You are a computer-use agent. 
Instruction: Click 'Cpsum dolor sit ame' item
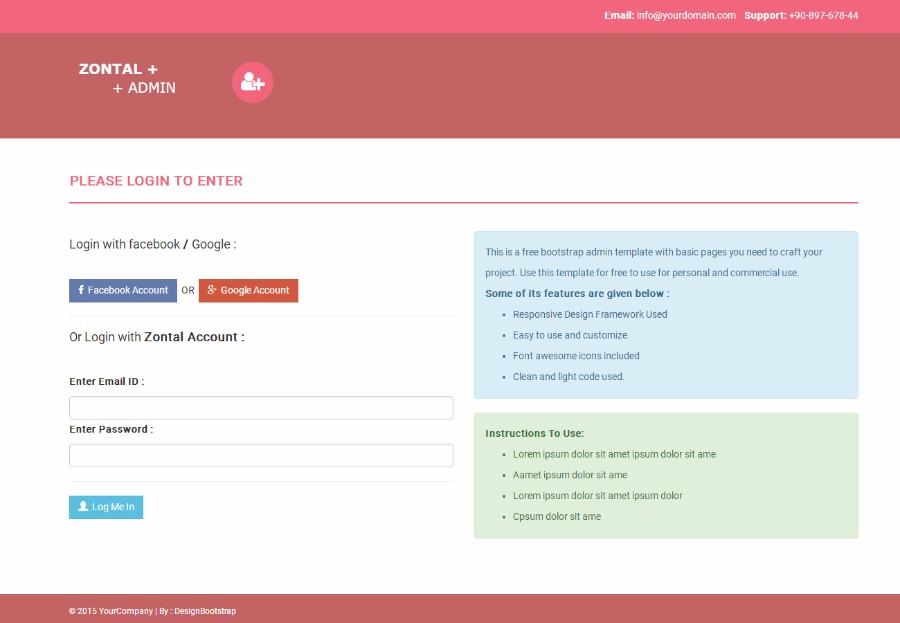click(x=557, y=516)
